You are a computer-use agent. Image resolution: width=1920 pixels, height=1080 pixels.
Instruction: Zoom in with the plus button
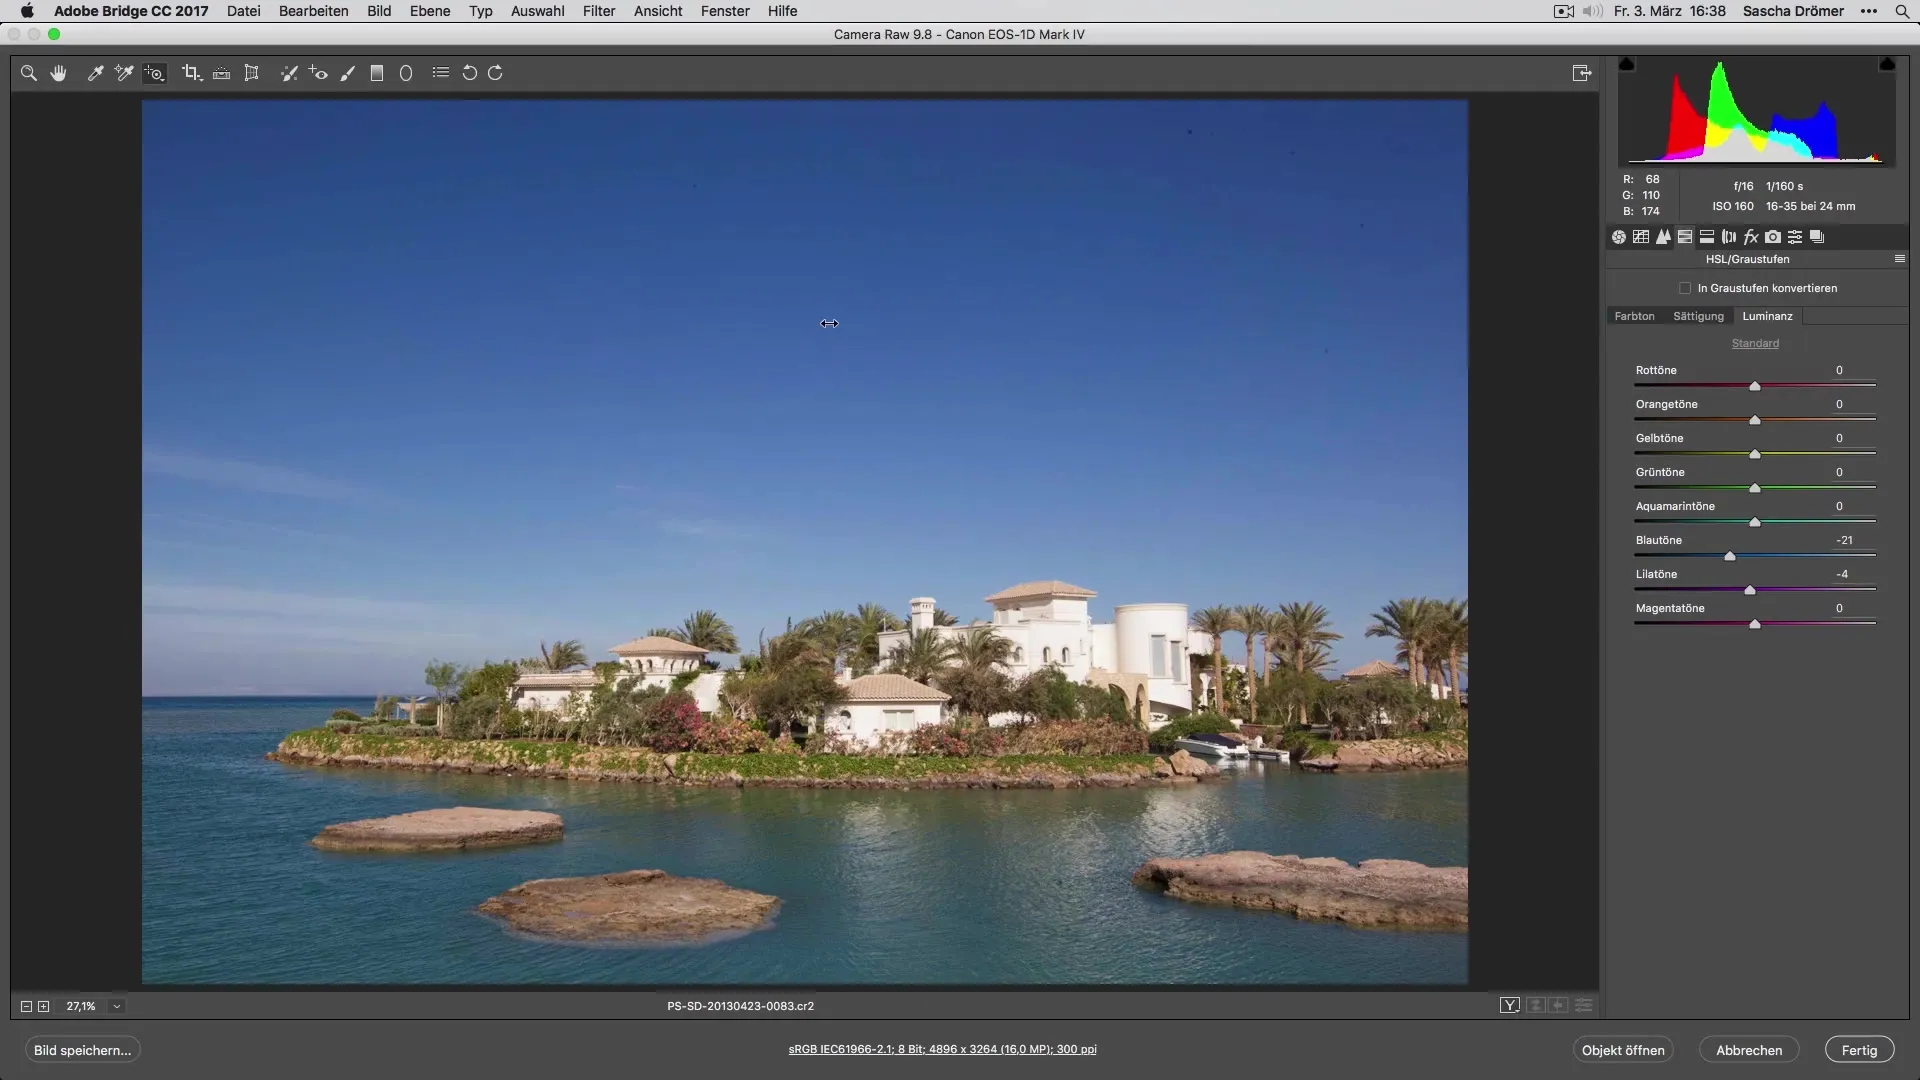coord(44,1007)
